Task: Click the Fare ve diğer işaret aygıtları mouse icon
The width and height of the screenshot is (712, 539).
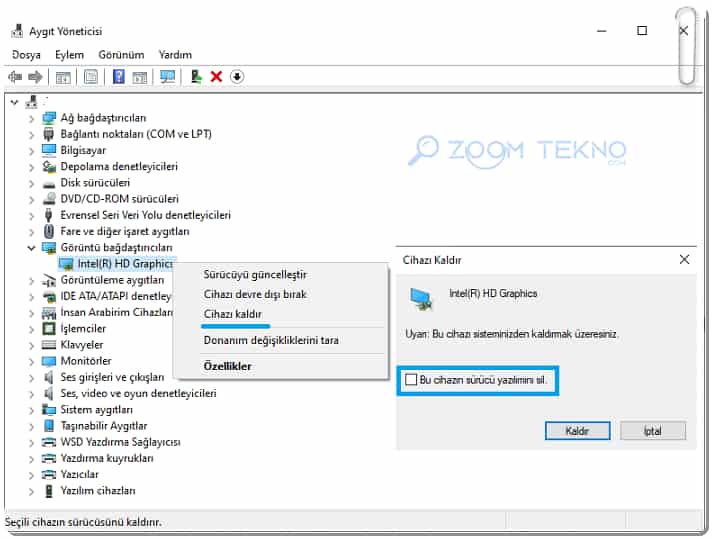Action: pos(49,232)
